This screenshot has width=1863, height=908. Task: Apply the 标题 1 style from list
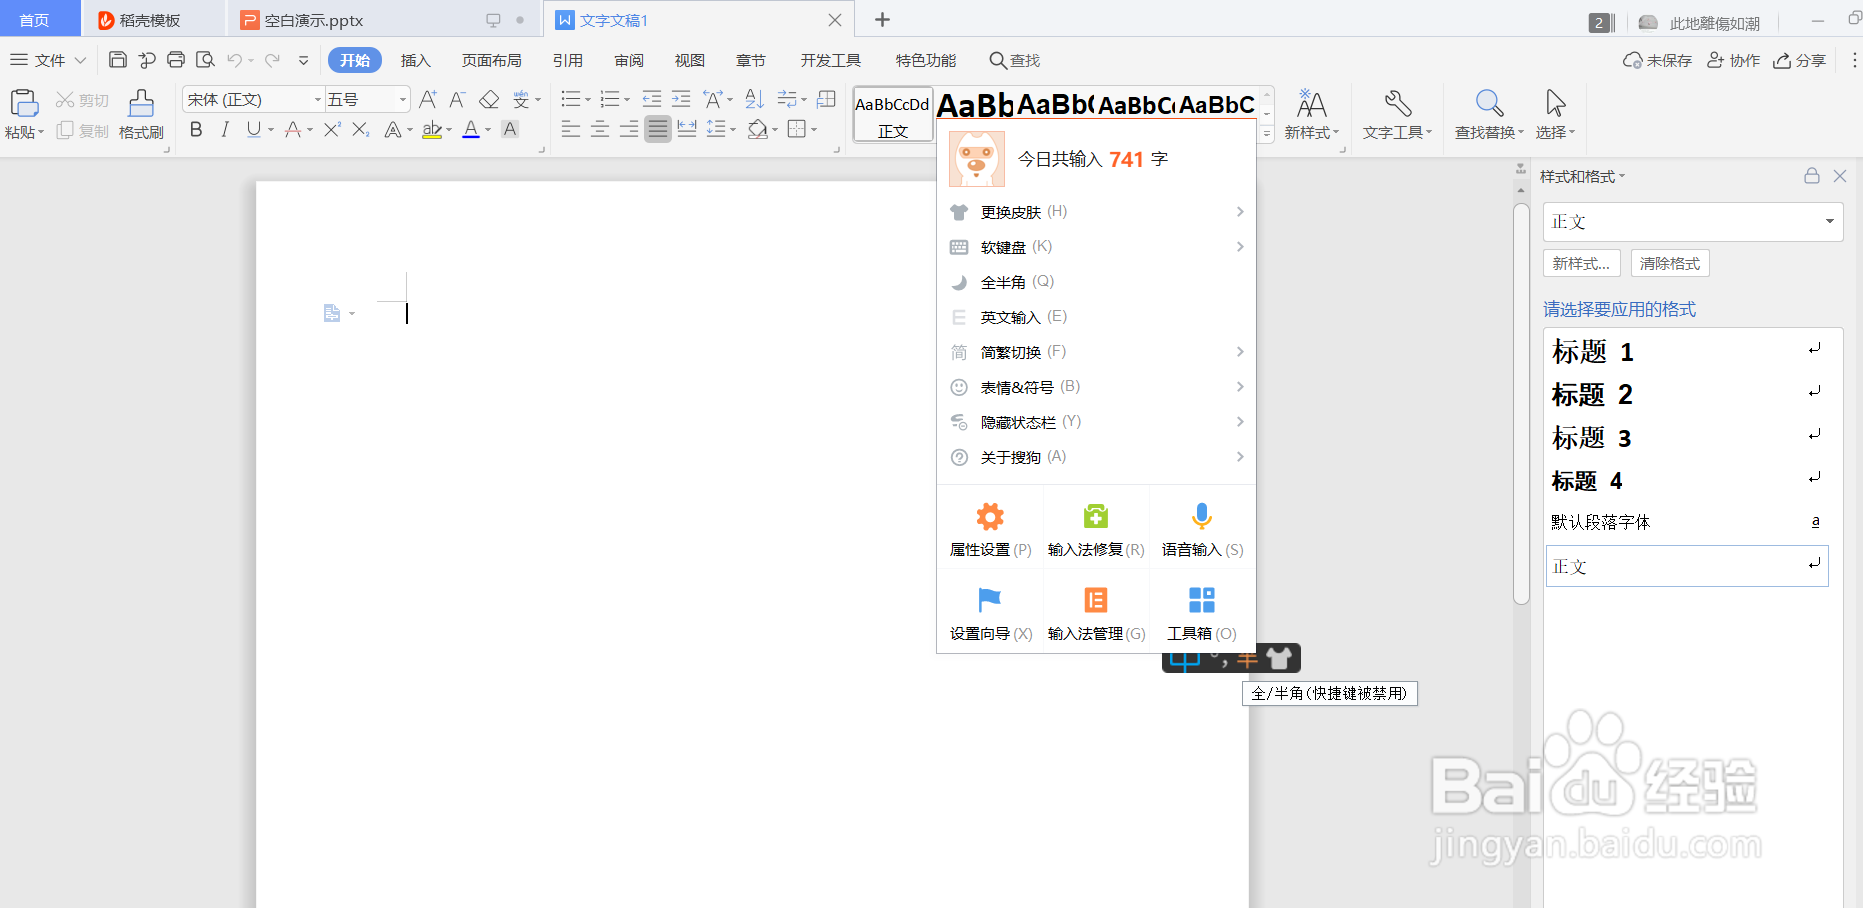(1687, 352)
